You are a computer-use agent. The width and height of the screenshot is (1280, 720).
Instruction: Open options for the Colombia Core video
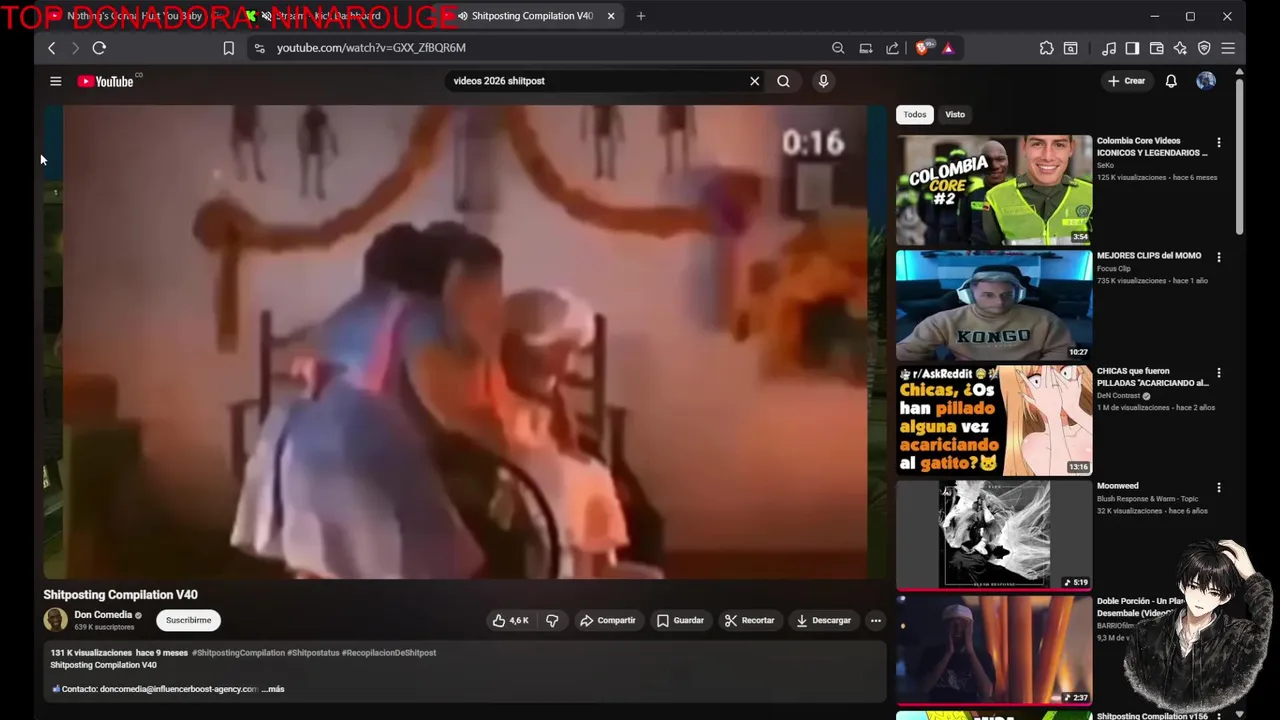pos(1218,143)
